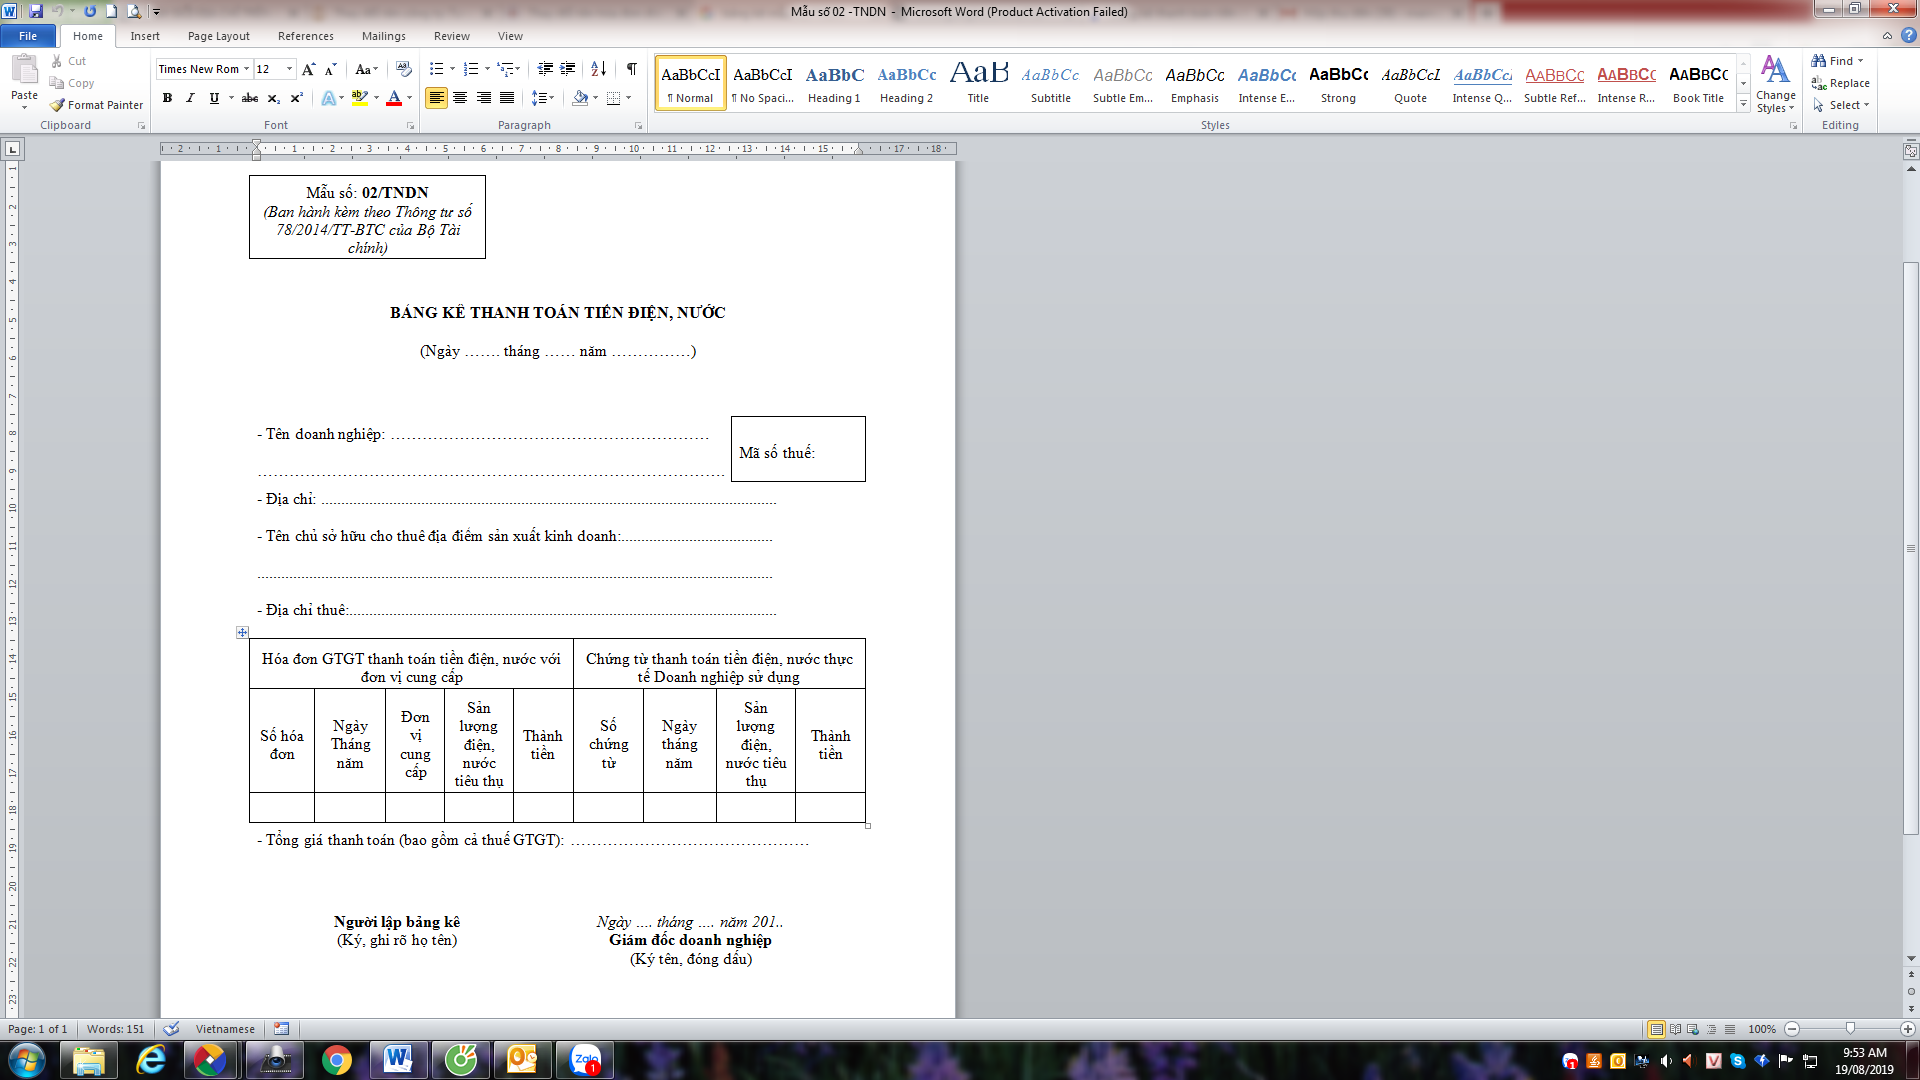Apply the Heading 1 style
The width and height of the screenshot is (1920, 1080).
pos(834,83)
